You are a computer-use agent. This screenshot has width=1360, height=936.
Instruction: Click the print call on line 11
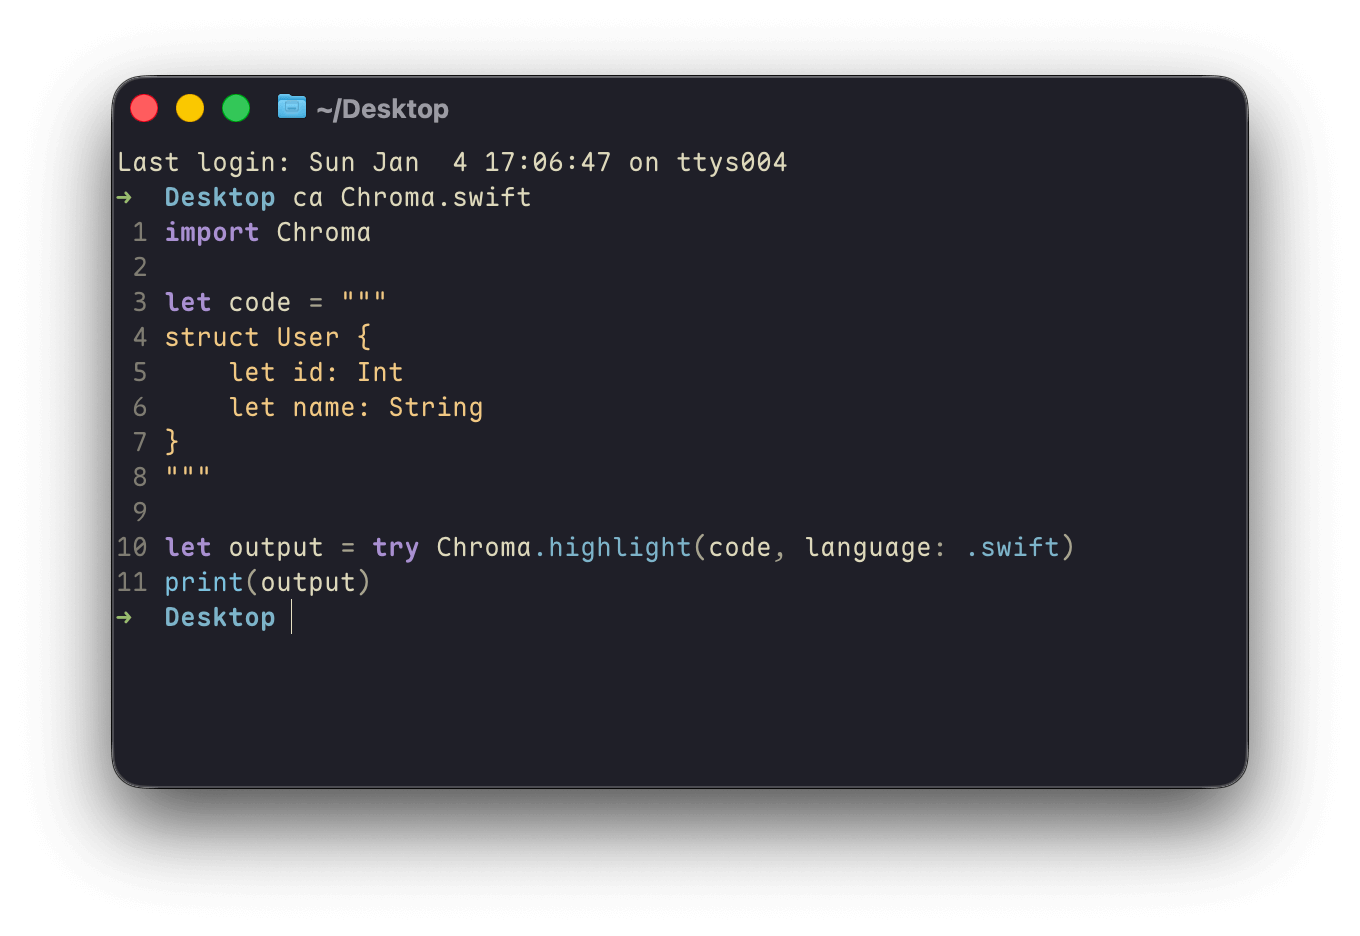pyautogui.click(x=204, y=582)
